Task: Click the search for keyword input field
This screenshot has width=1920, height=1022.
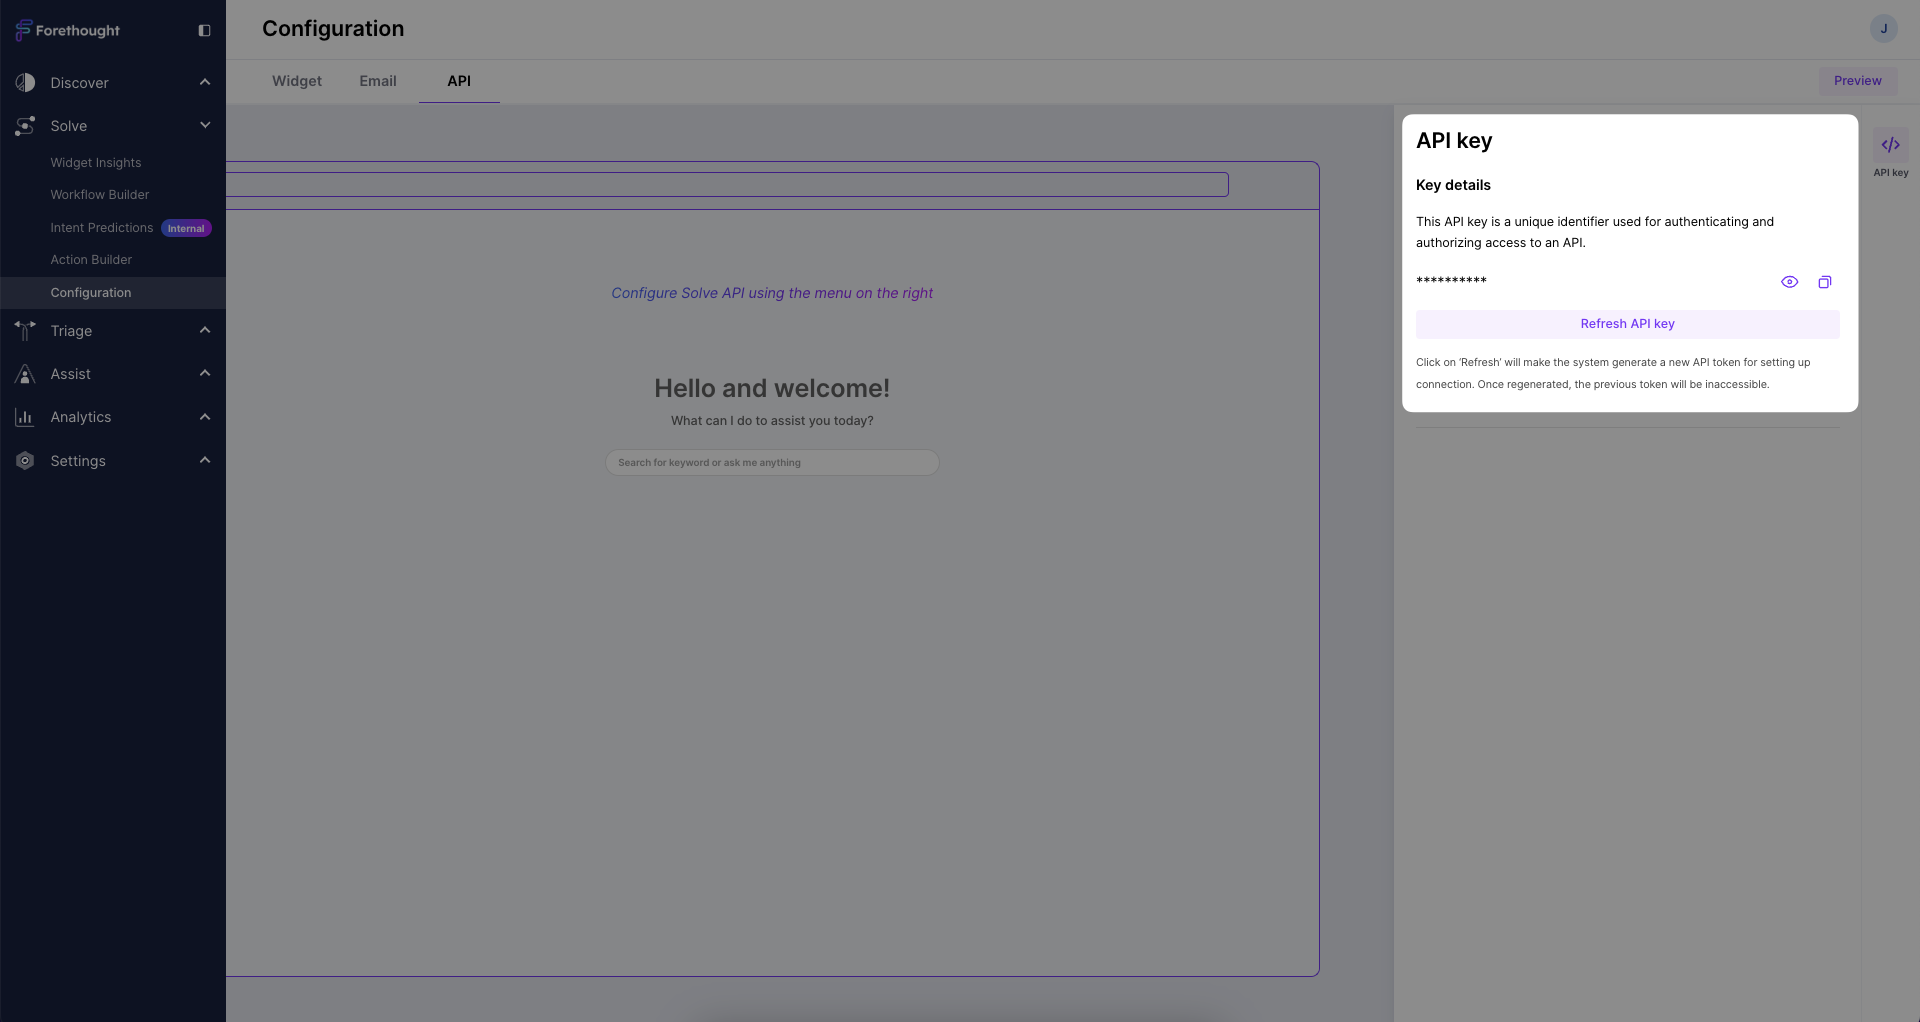Action: coord(772,462)
